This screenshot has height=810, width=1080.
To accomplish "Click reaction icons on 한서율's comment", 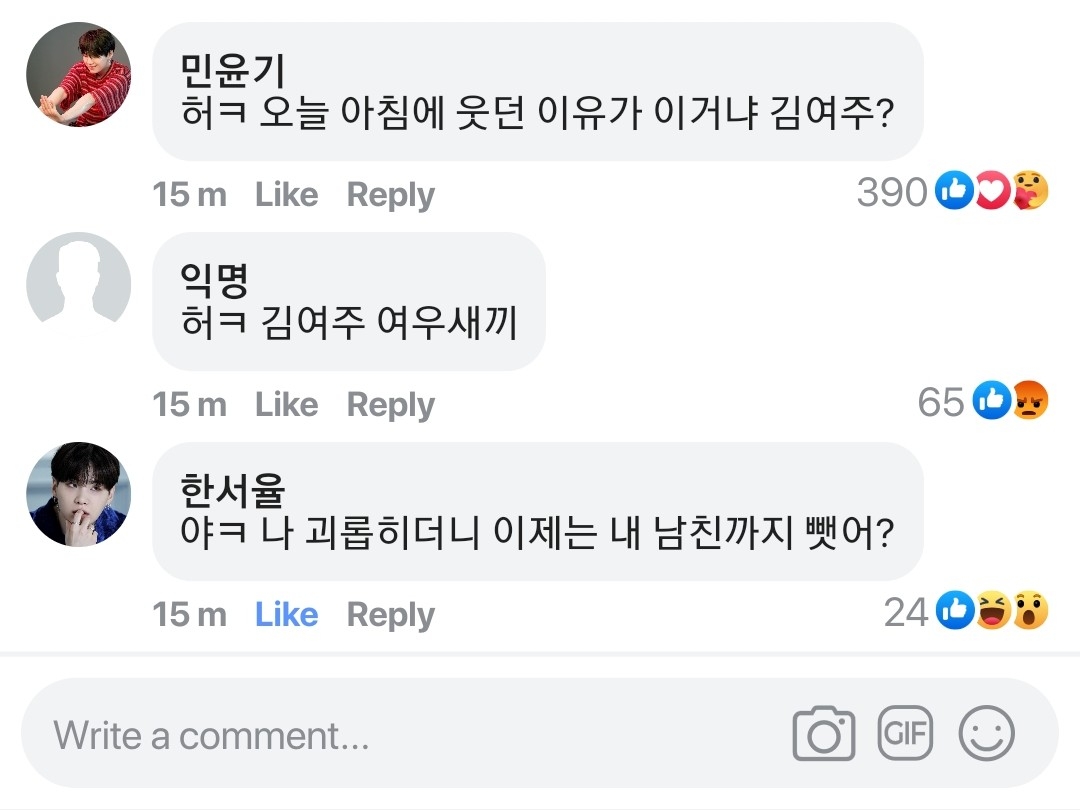I will coord(992,611).
